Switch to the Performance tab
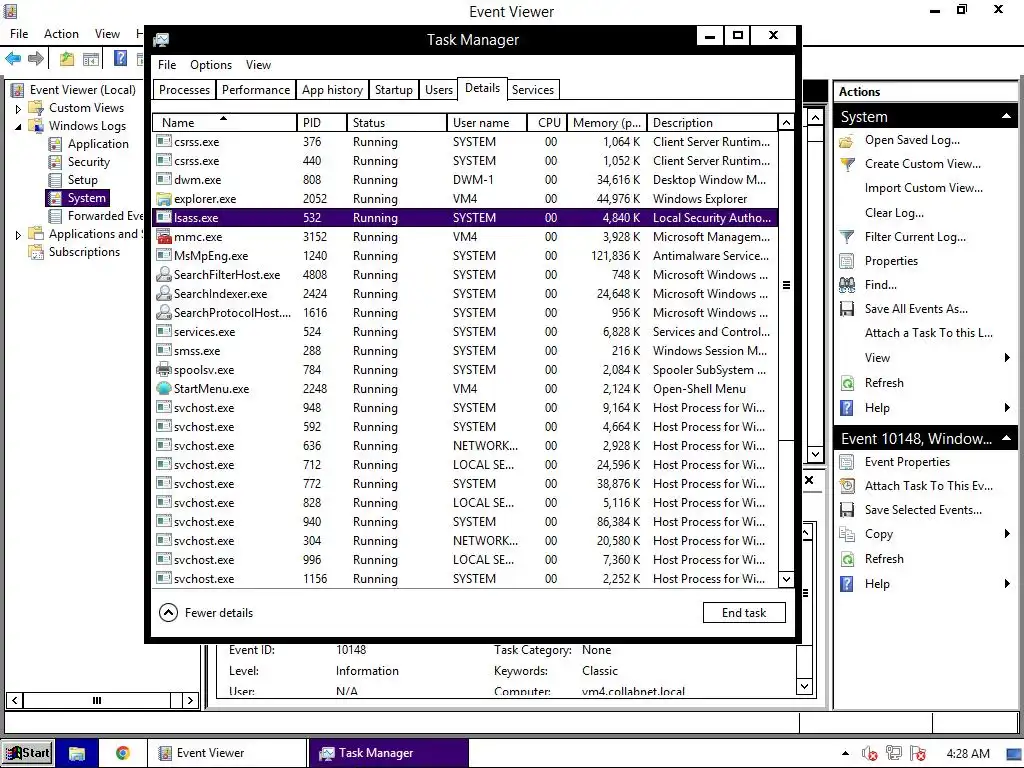Image resolution: width=1024 pixels, height=768 pixels. 255,90
